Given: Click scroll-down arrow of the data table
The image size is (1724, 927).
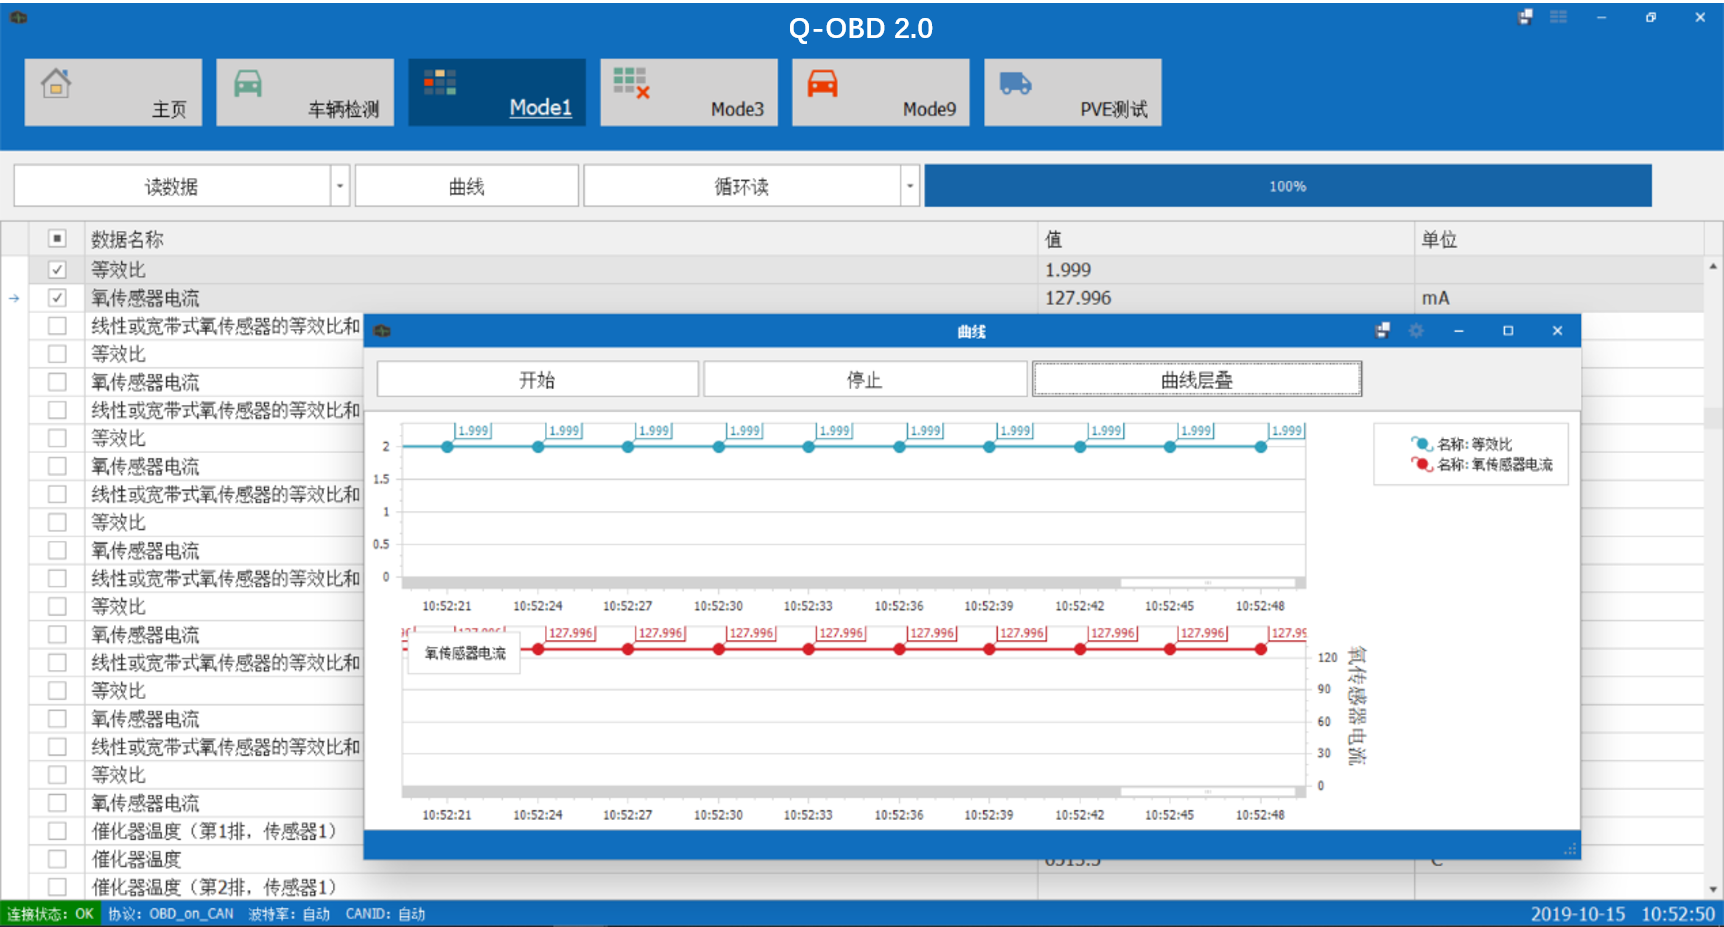Looking at the screenshot, I should (1713, 889).
